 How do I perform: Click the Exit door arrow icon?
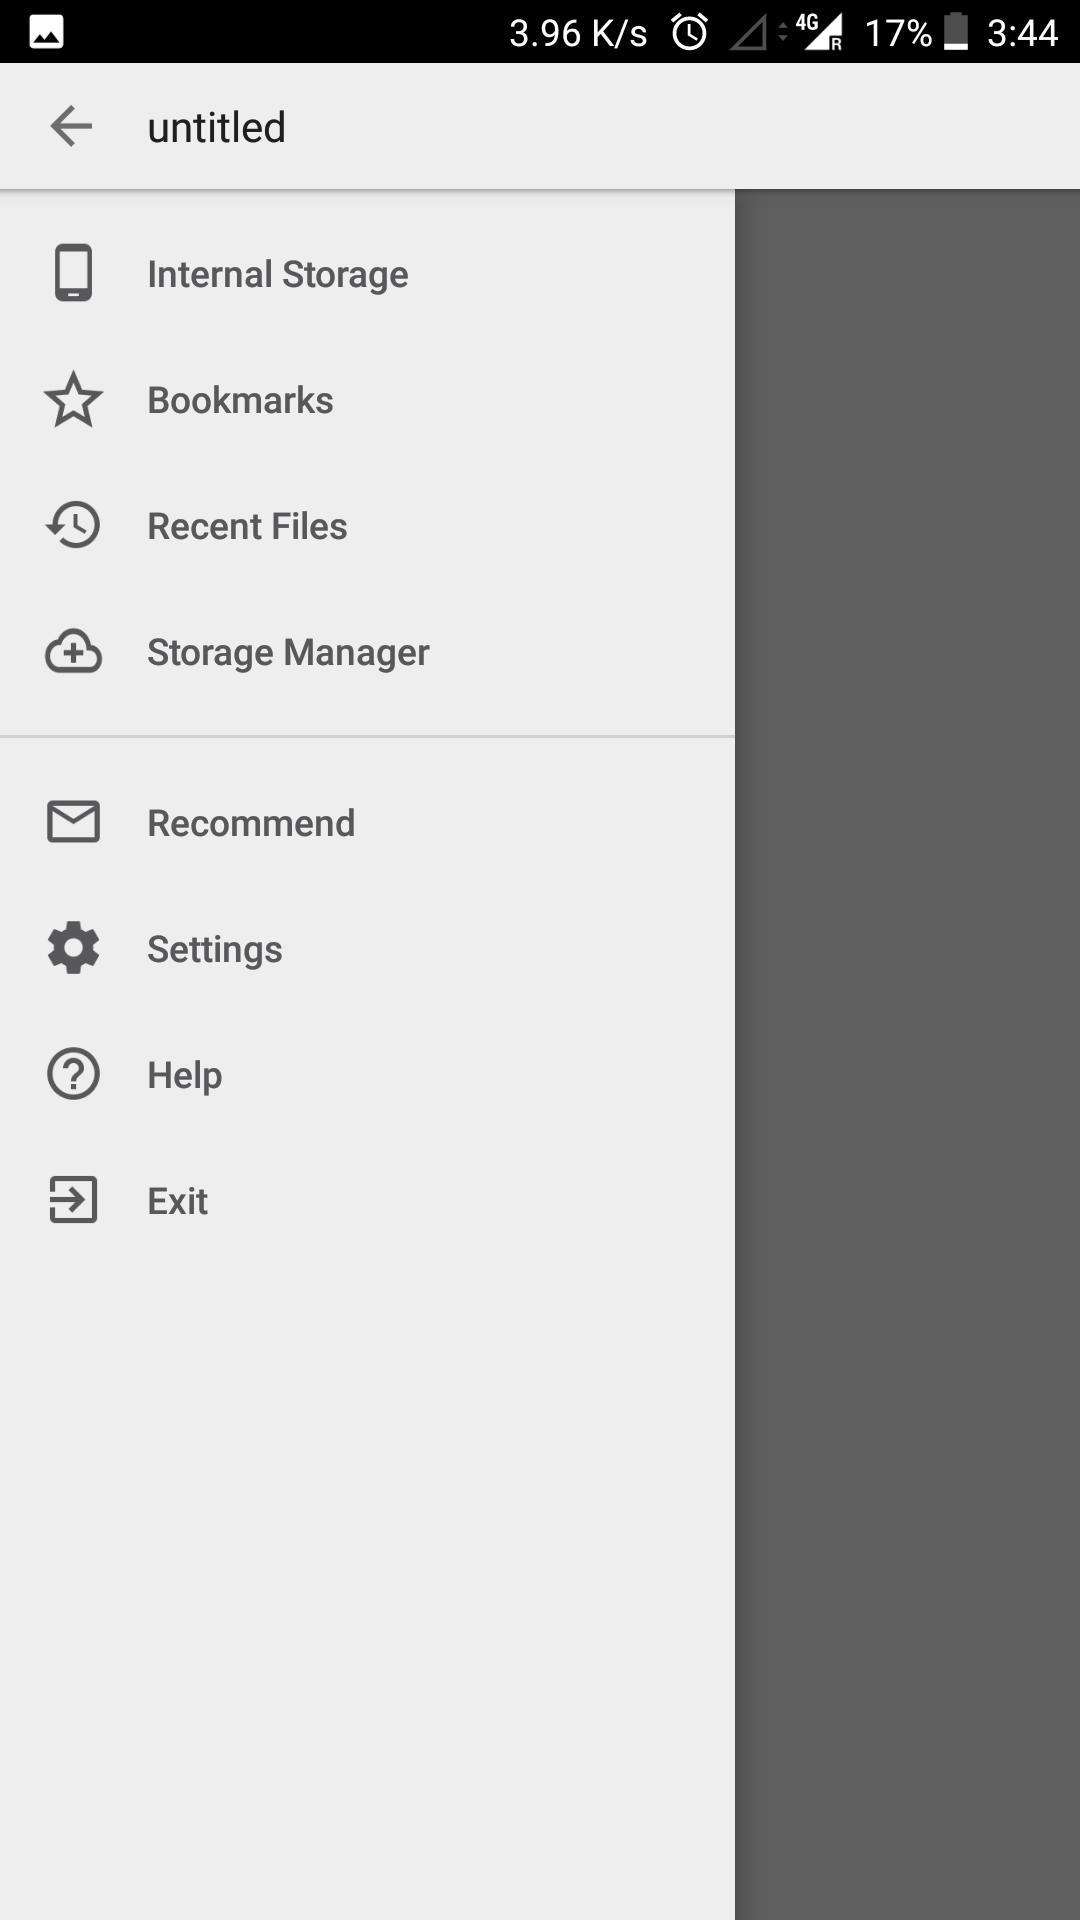73,1200
